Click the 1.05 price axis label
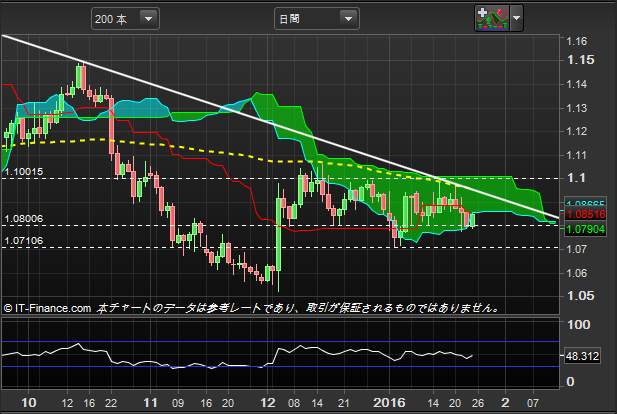The image size is (617, 414). click(x=581, y=296)
